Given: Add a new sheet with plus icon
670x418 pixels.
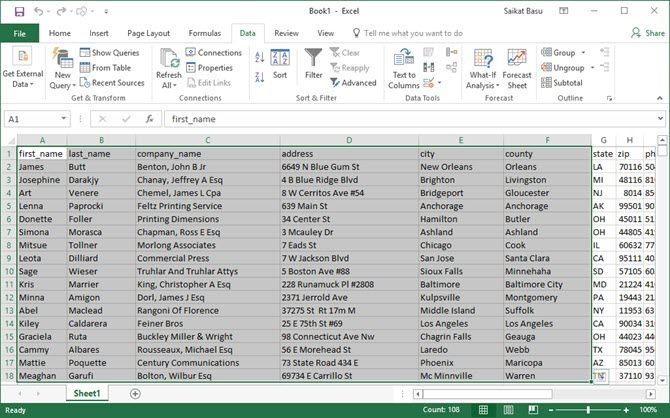Looking at the screenshot, I should tap(135, 394).
